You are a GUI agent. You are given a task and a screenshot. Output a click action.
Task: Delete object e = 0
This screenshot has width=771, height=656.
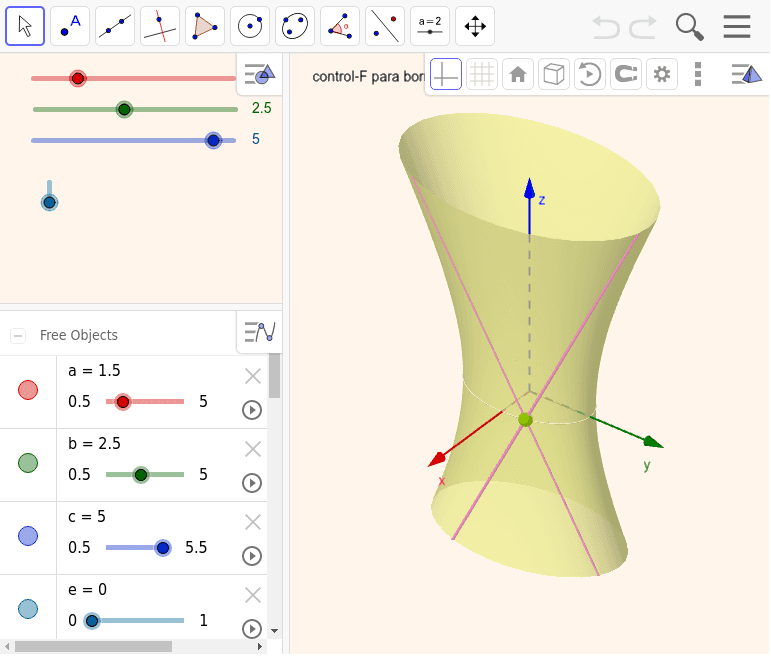pyautogui.click(x=253, y=596)
